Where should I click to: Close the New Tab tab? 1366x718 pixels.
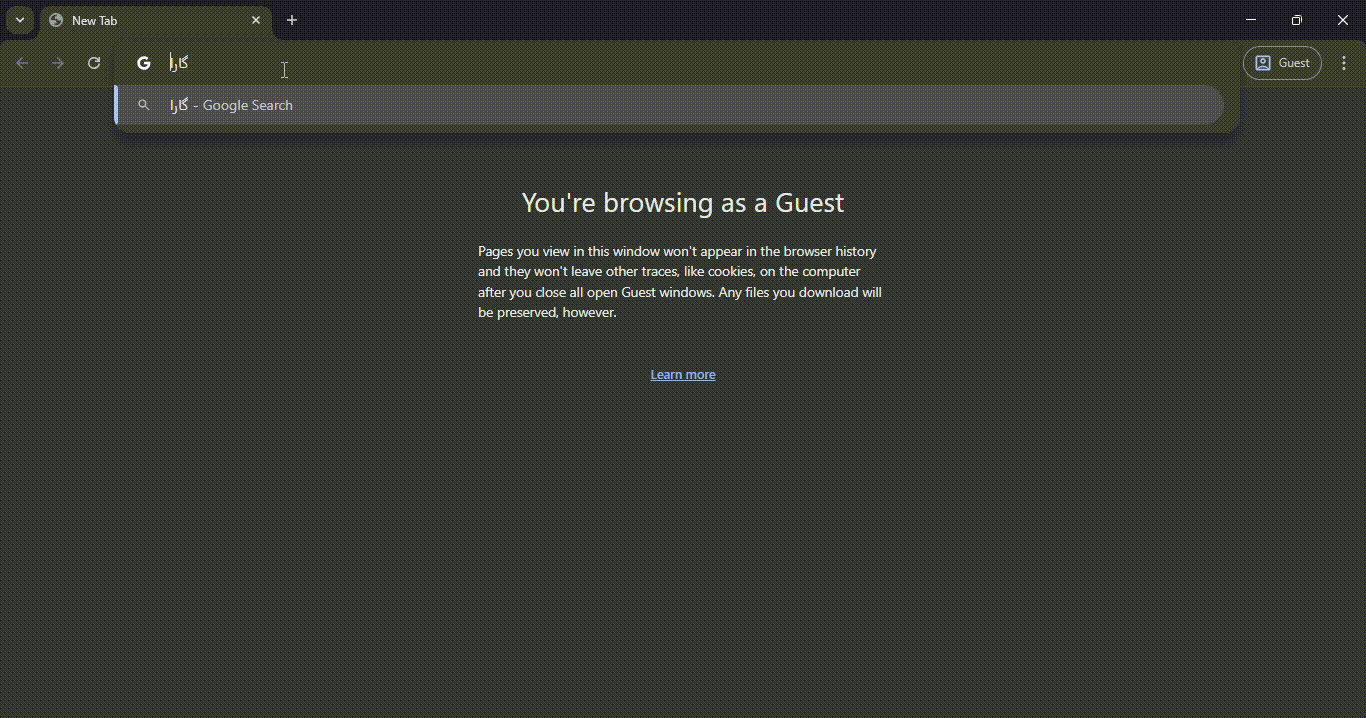click(256, 20)
